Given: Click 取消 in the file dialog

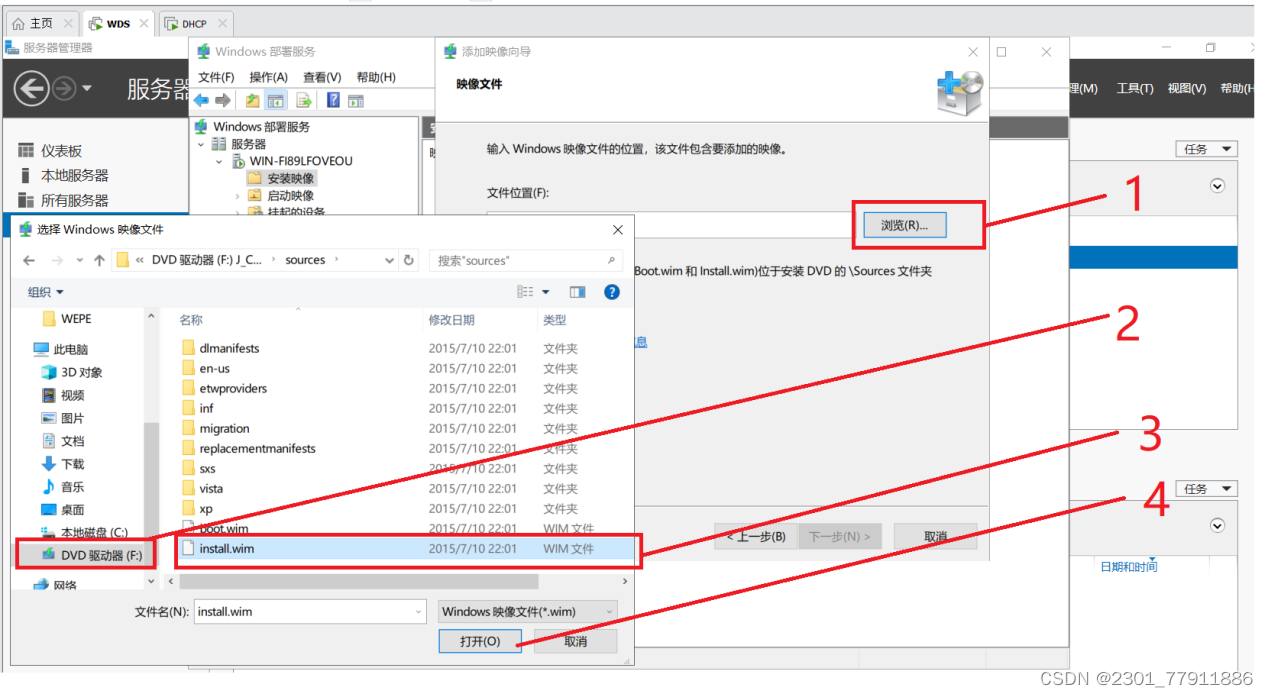Looking at the screenshot, I should (575, 641).
